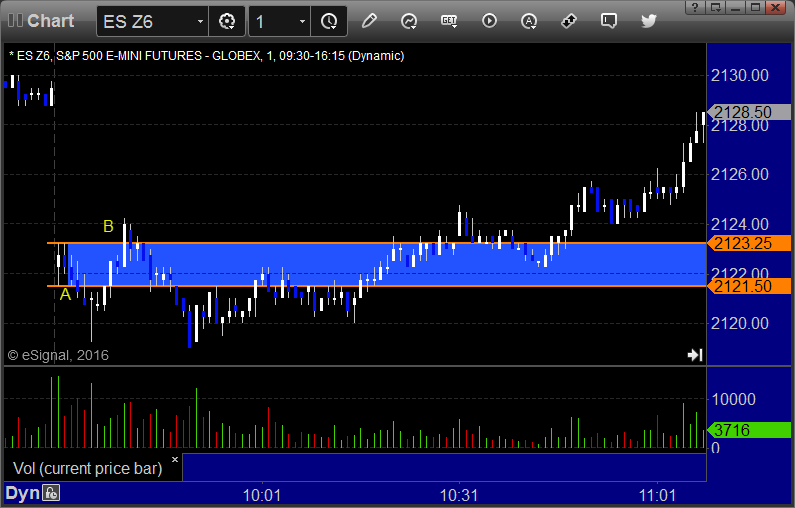The image size is (795, 508).
Task: Click the yellow A annotation label
Action: (65, 294)
